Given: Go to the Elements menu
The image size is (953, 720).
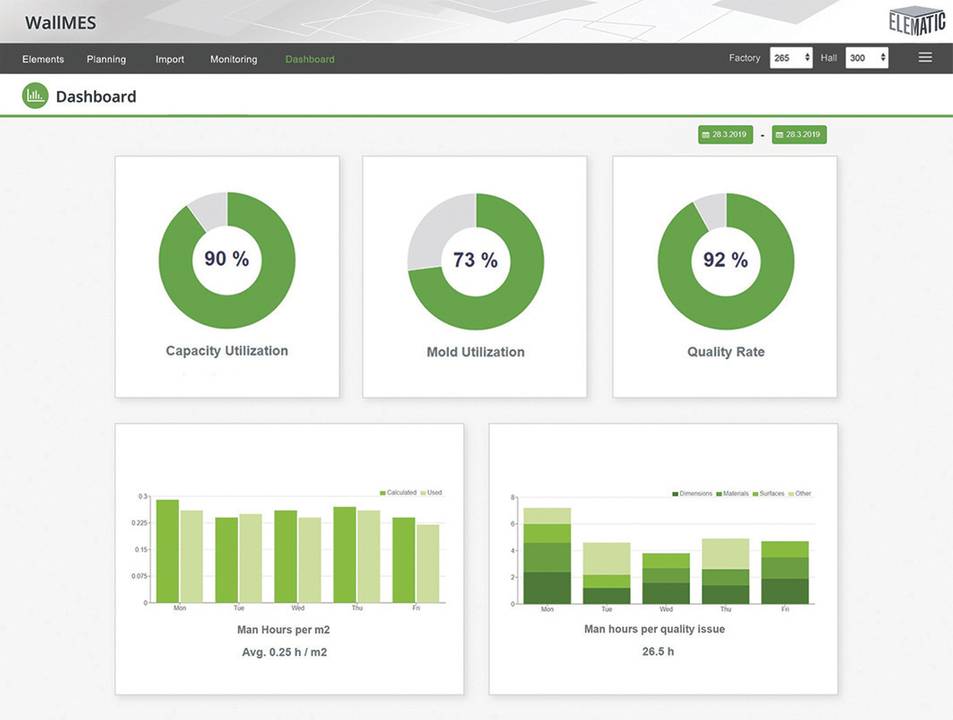Looking at the screenshot, I should [43, 59].
